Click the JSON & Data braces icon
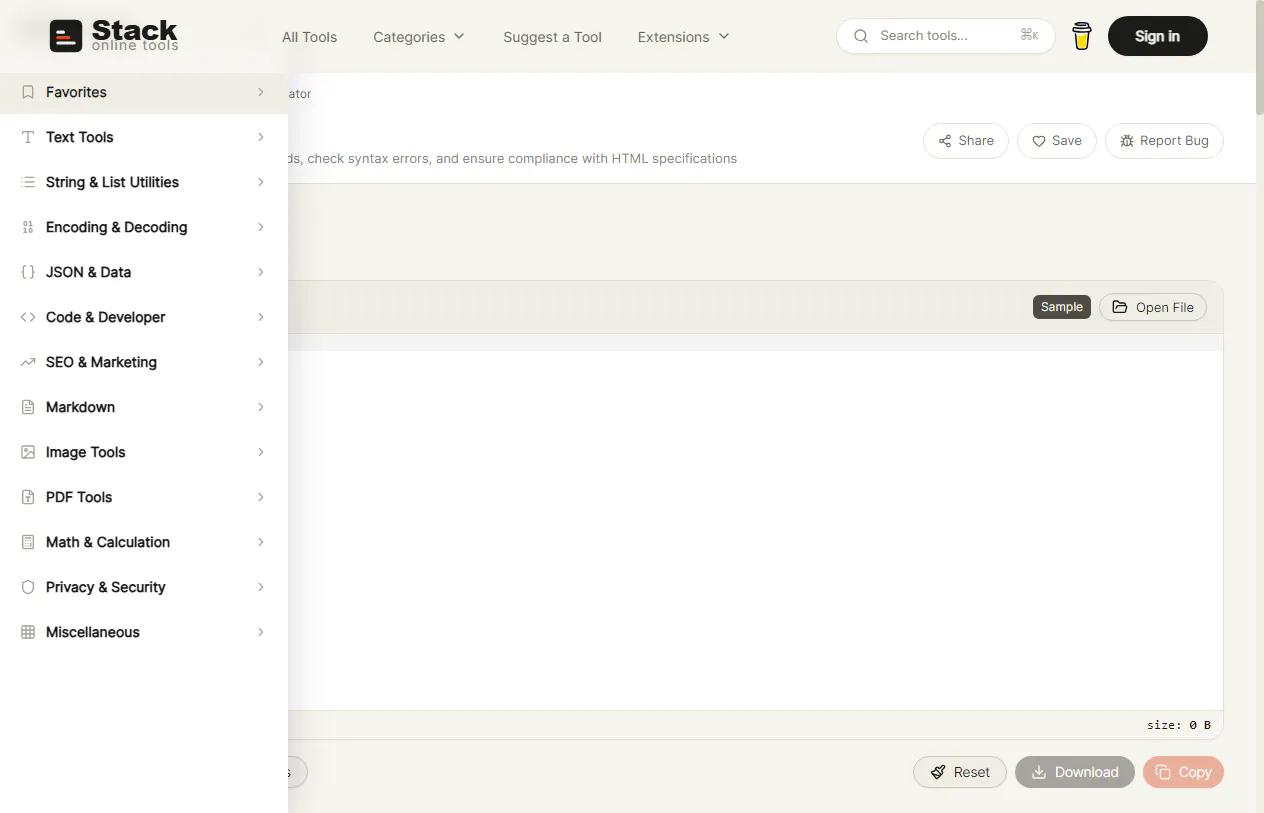 28,272
